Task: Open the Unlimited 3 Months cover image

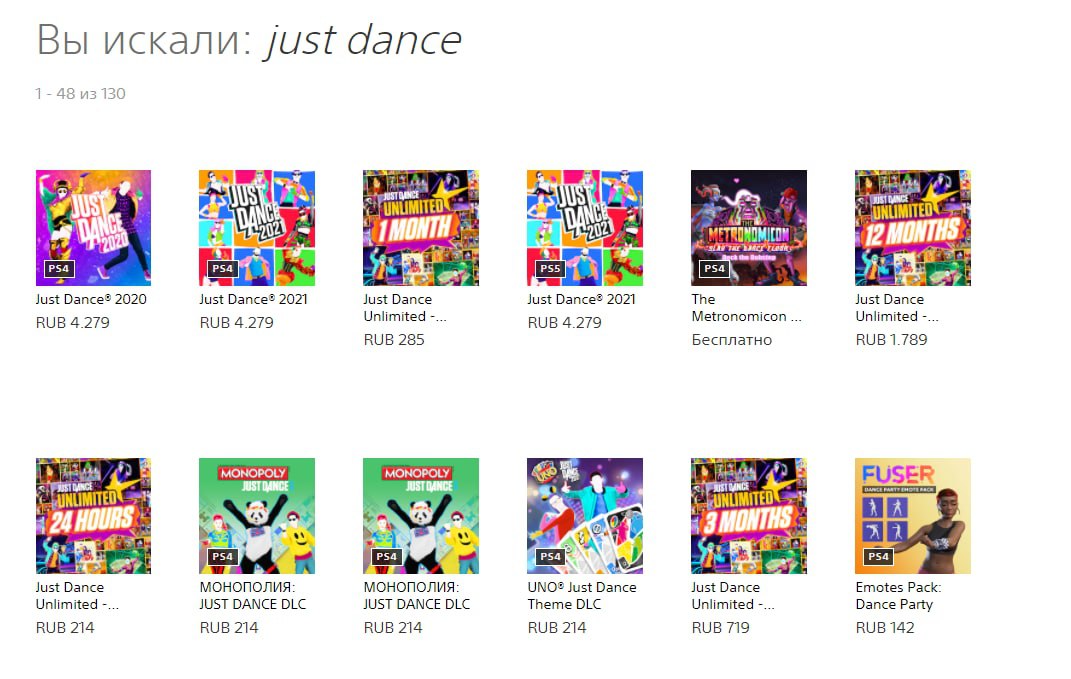Action: point(749,516)
